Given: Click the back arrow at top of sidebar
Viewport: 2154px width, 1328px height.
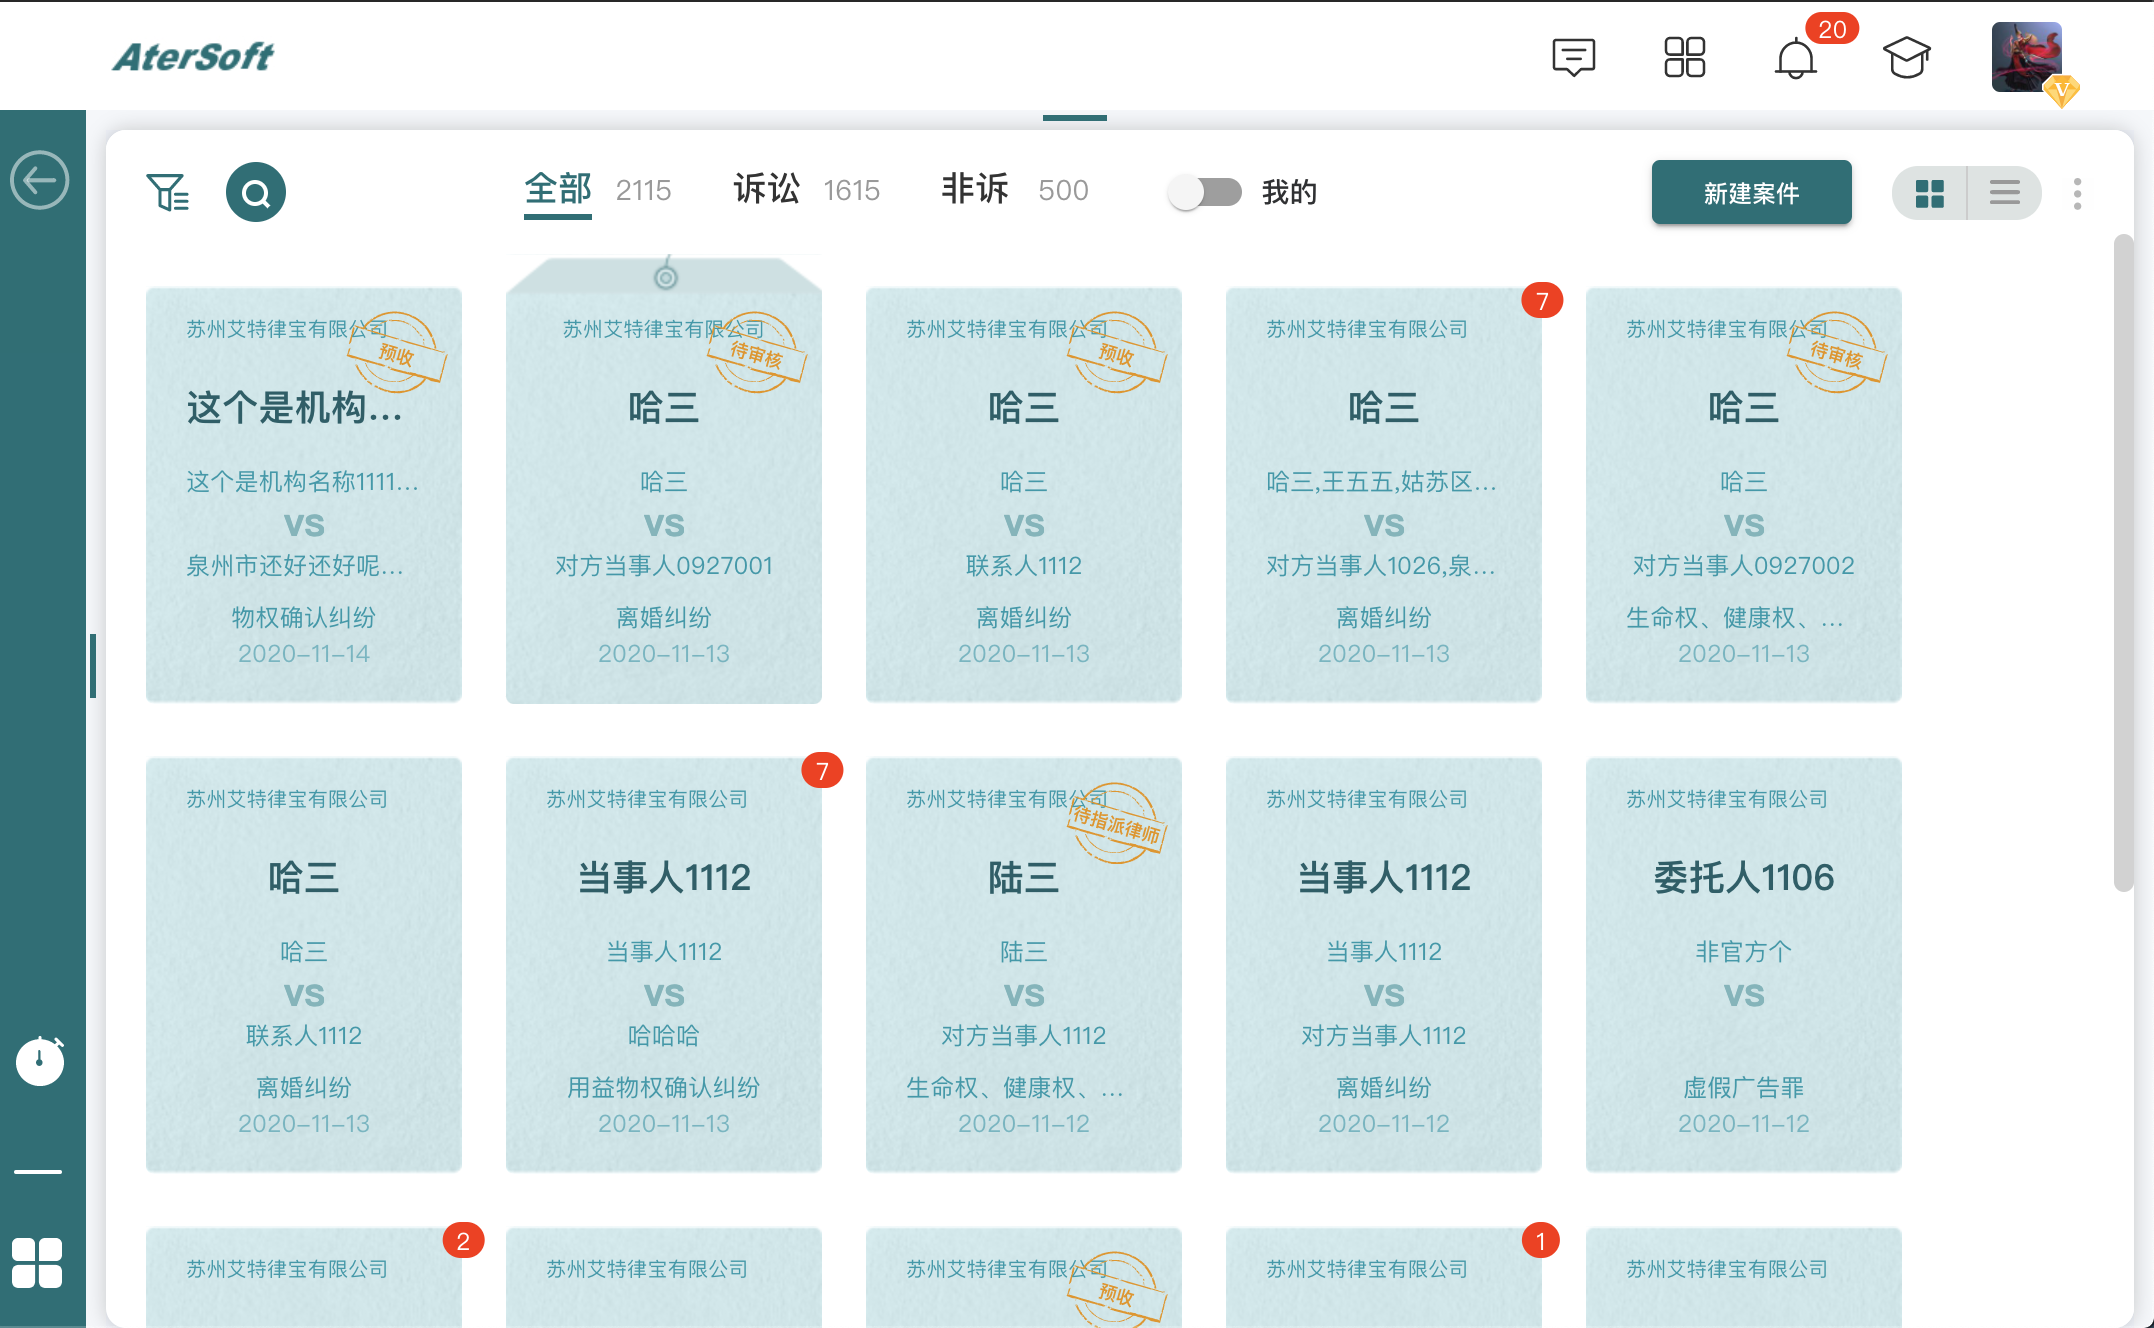Looking at the screenshot, I should [x=42, y=179].
